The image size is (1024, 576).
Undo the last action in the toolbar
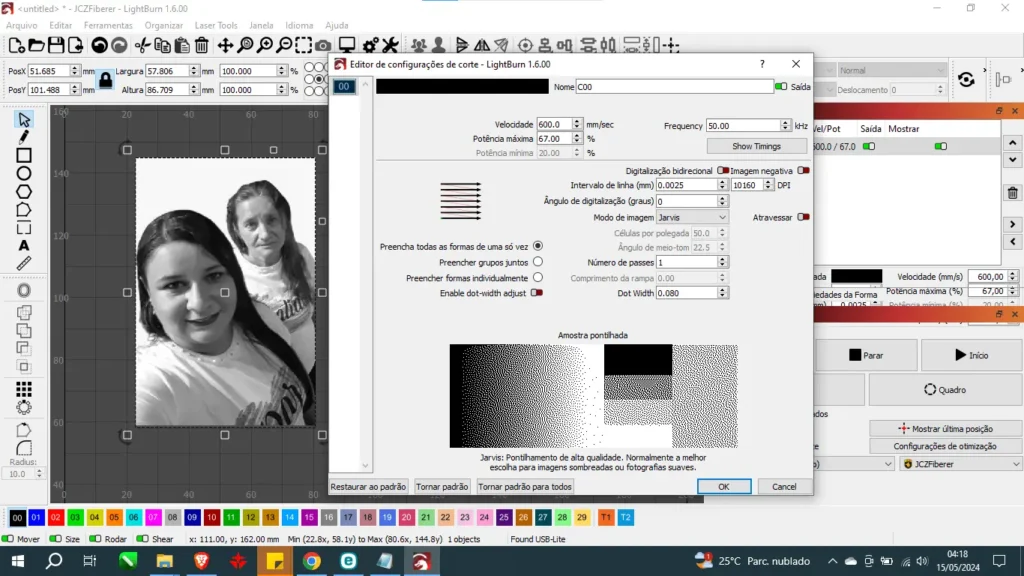pyautogui.click(x=99, y=45)
